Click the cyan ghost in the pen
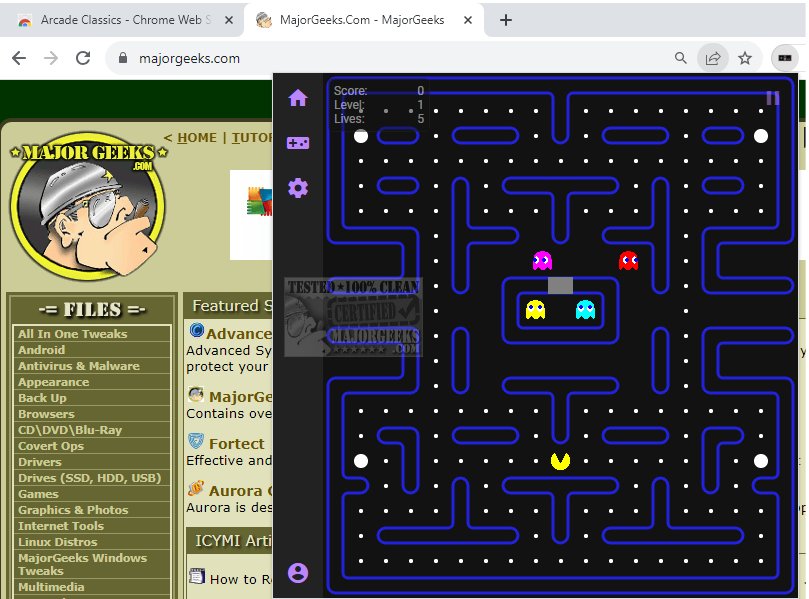 coord(585,310)
